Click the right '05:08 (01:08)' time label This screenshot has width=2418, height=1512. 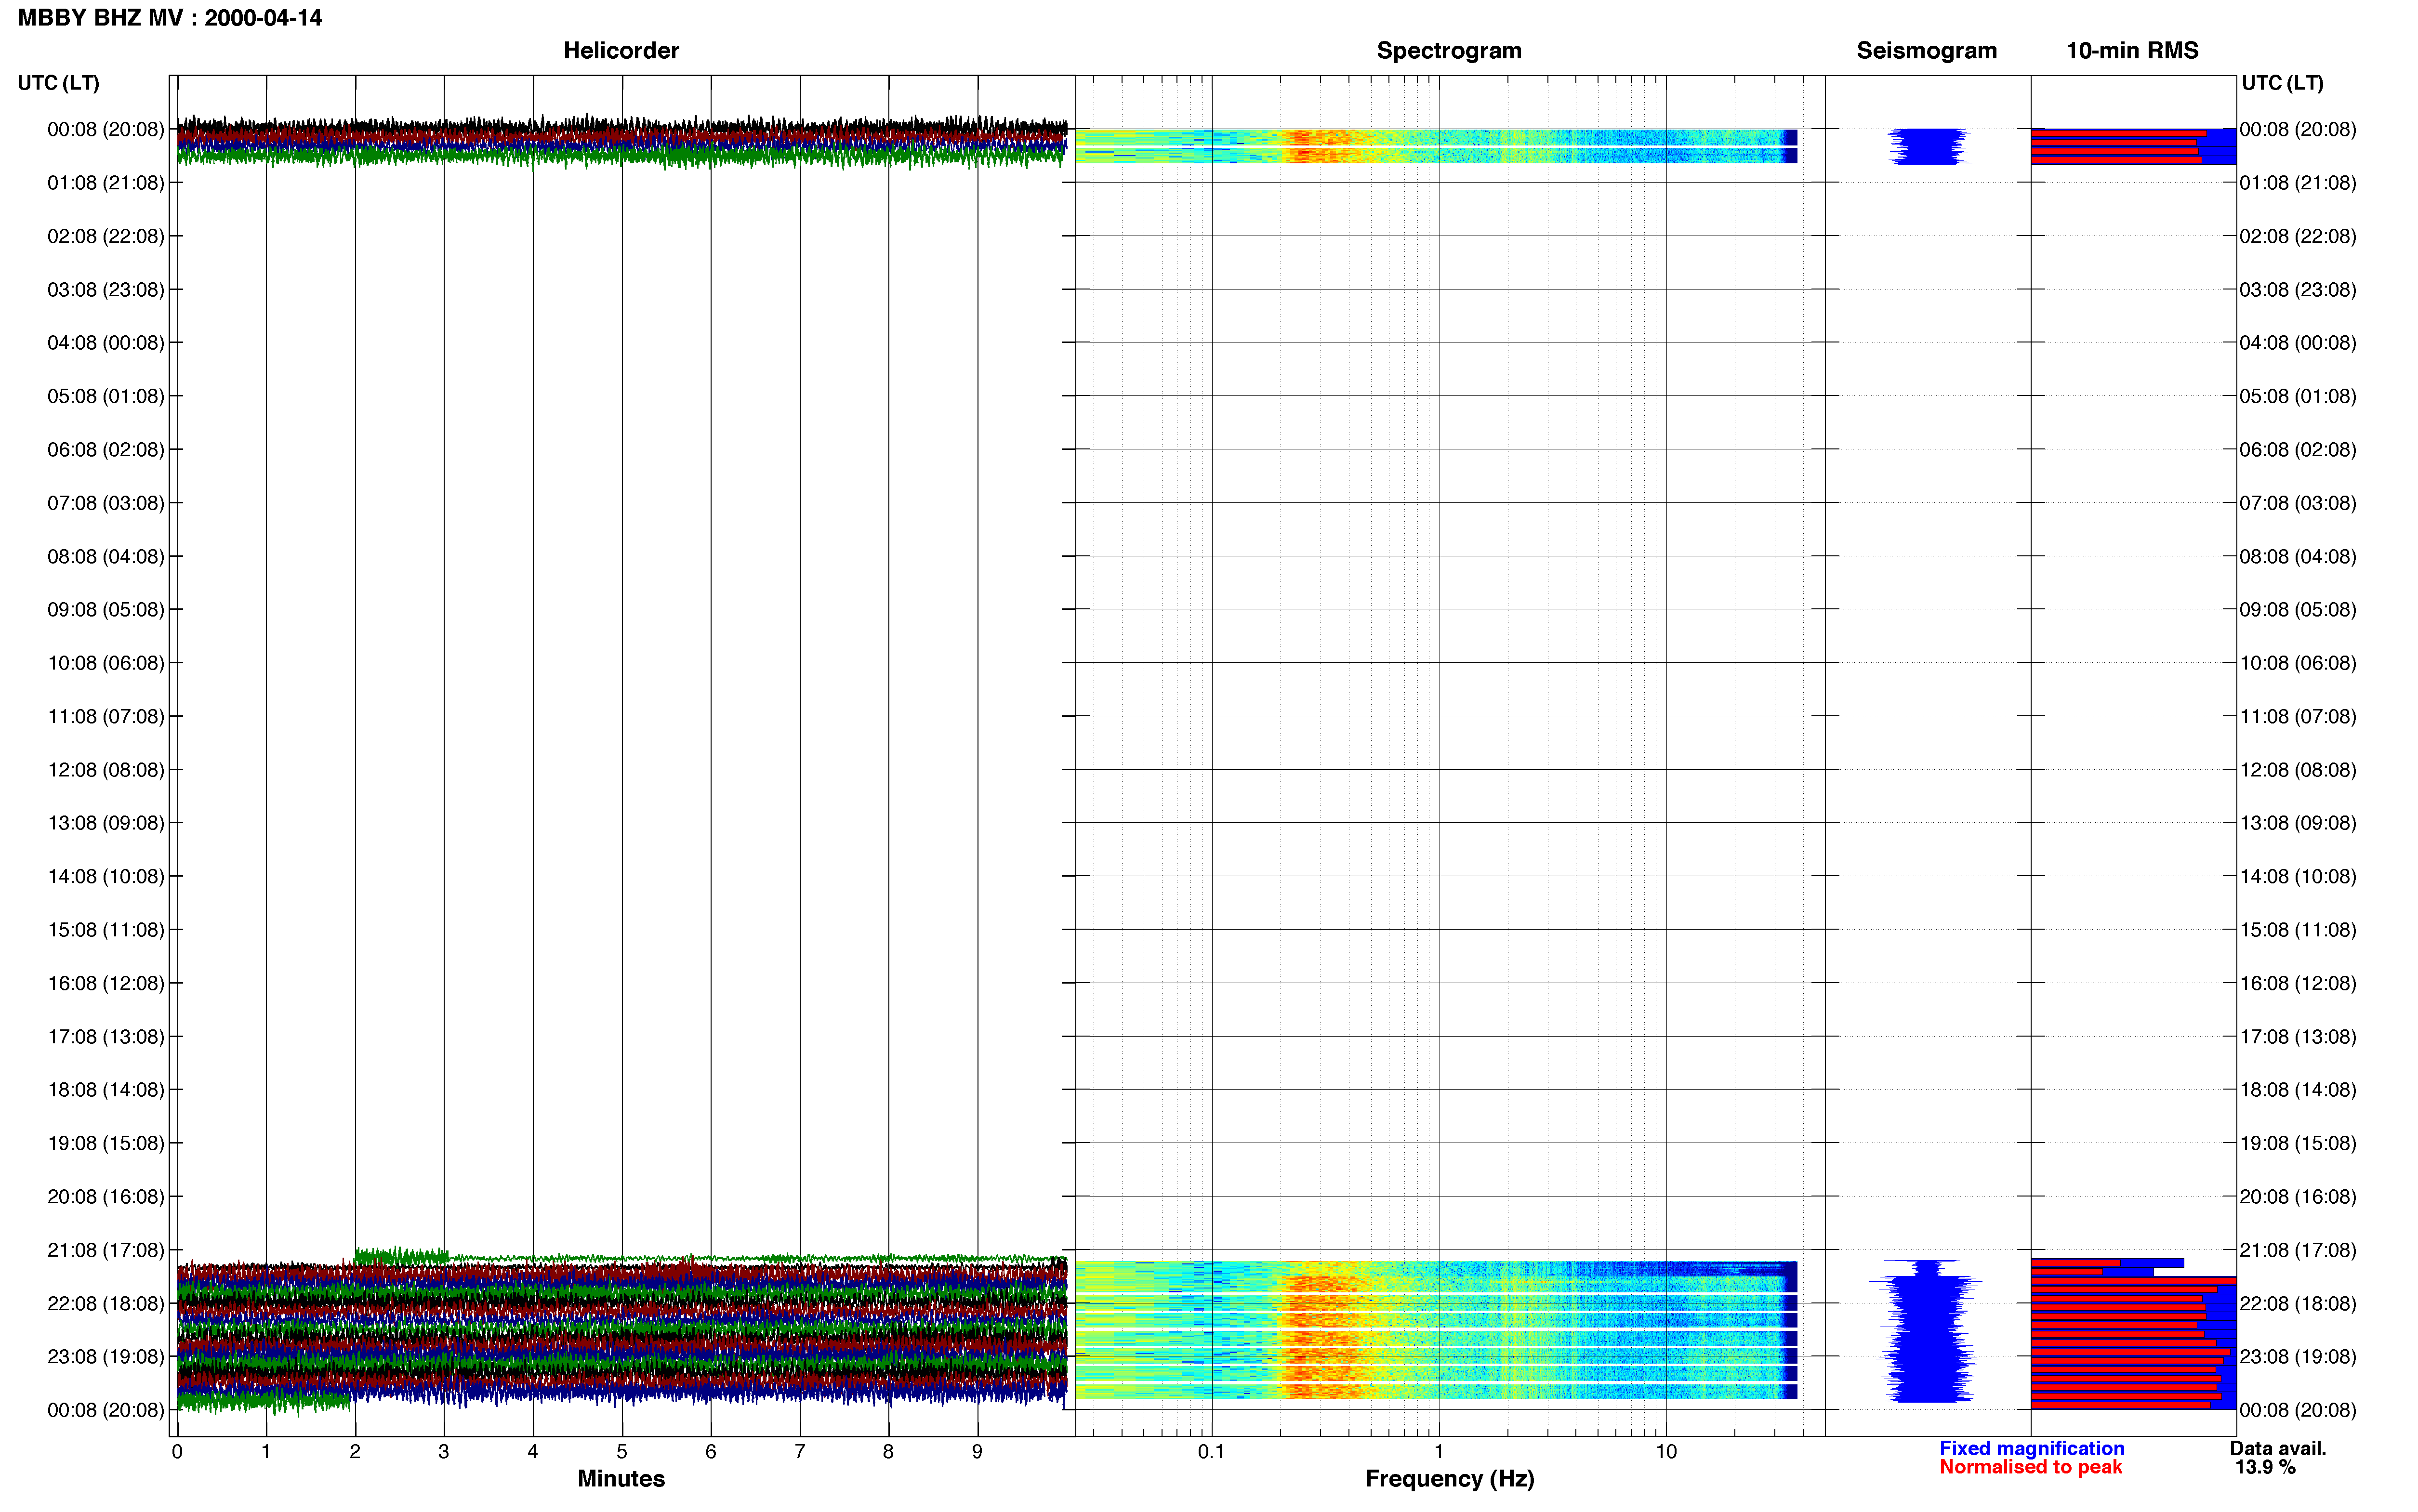click(x=2298, y=396)
